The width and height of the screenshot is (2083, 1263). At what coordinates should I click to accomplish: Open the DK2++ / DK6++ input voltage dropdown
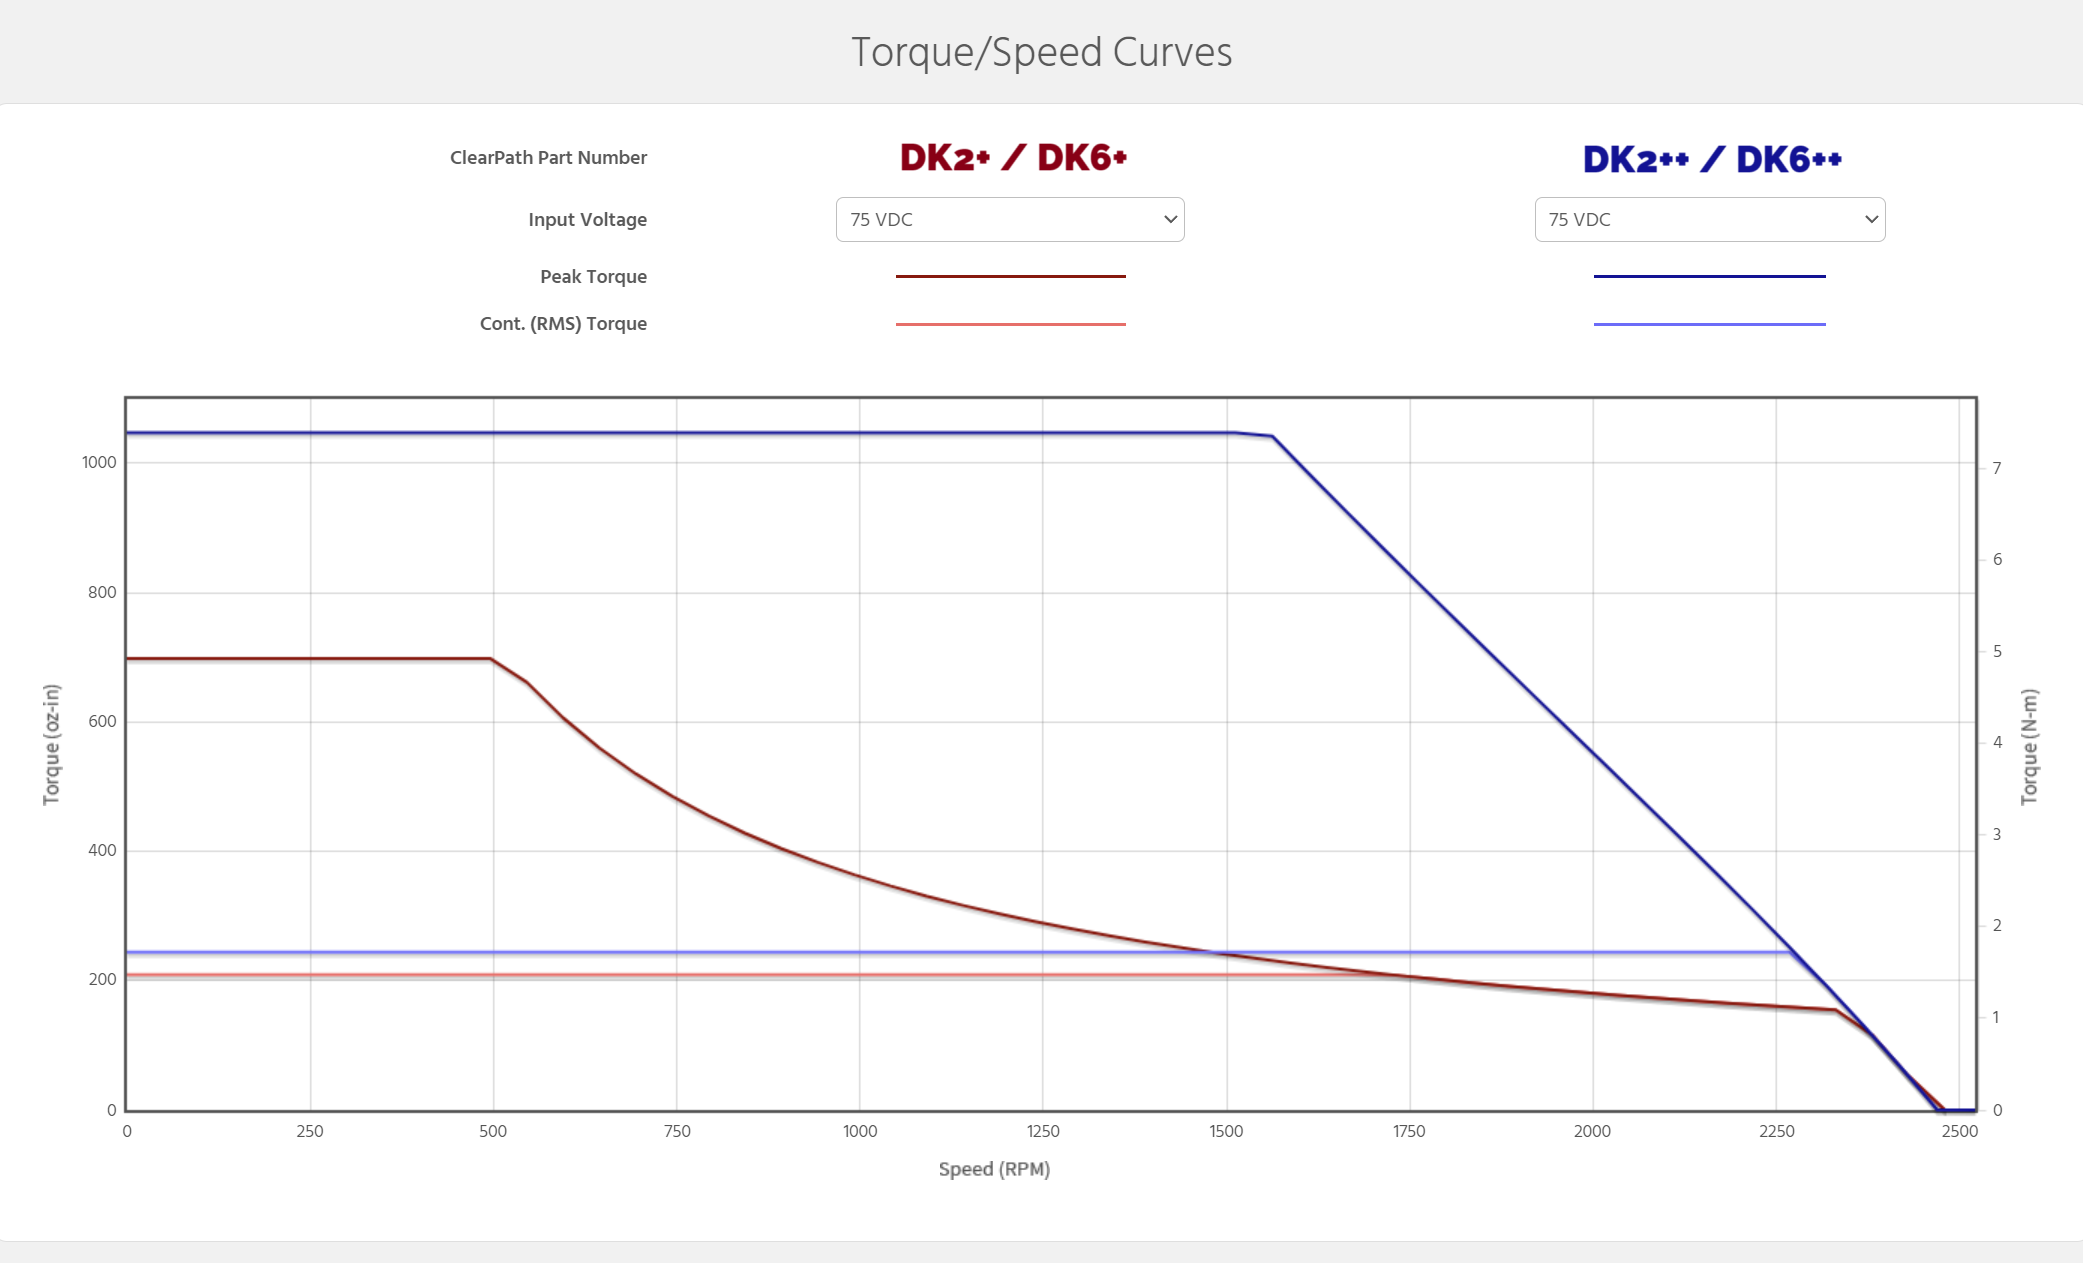(1709, 219)
